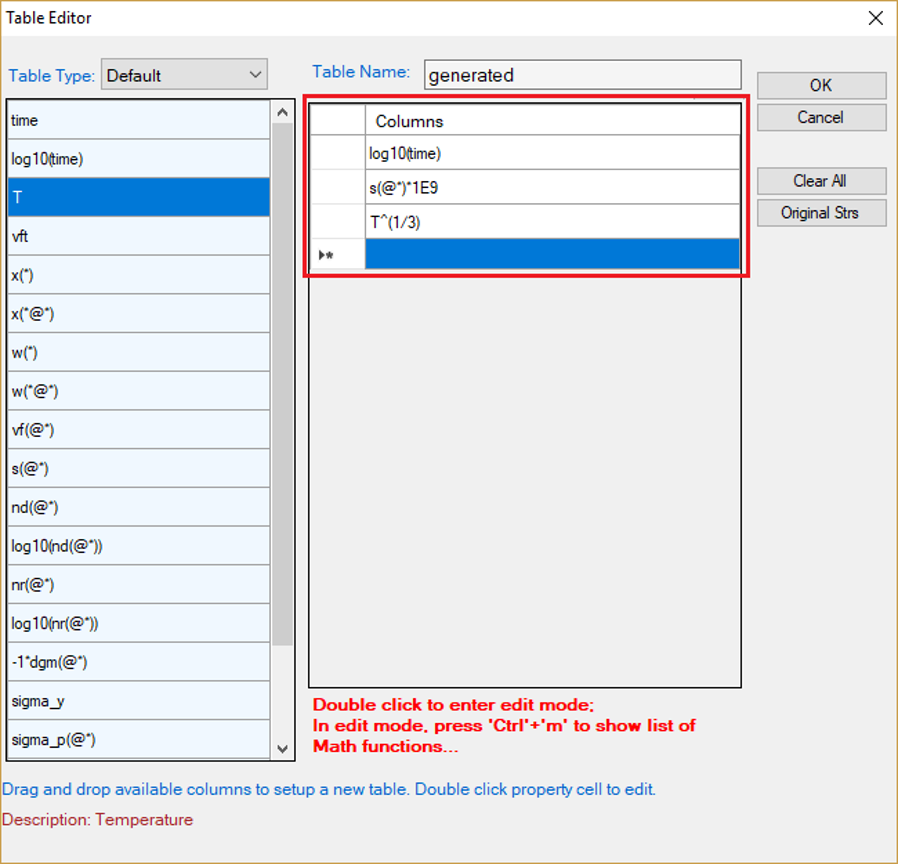Screen dimensions: 898x864
Task: Click the empty new row cell
Action: pos(552,255)
